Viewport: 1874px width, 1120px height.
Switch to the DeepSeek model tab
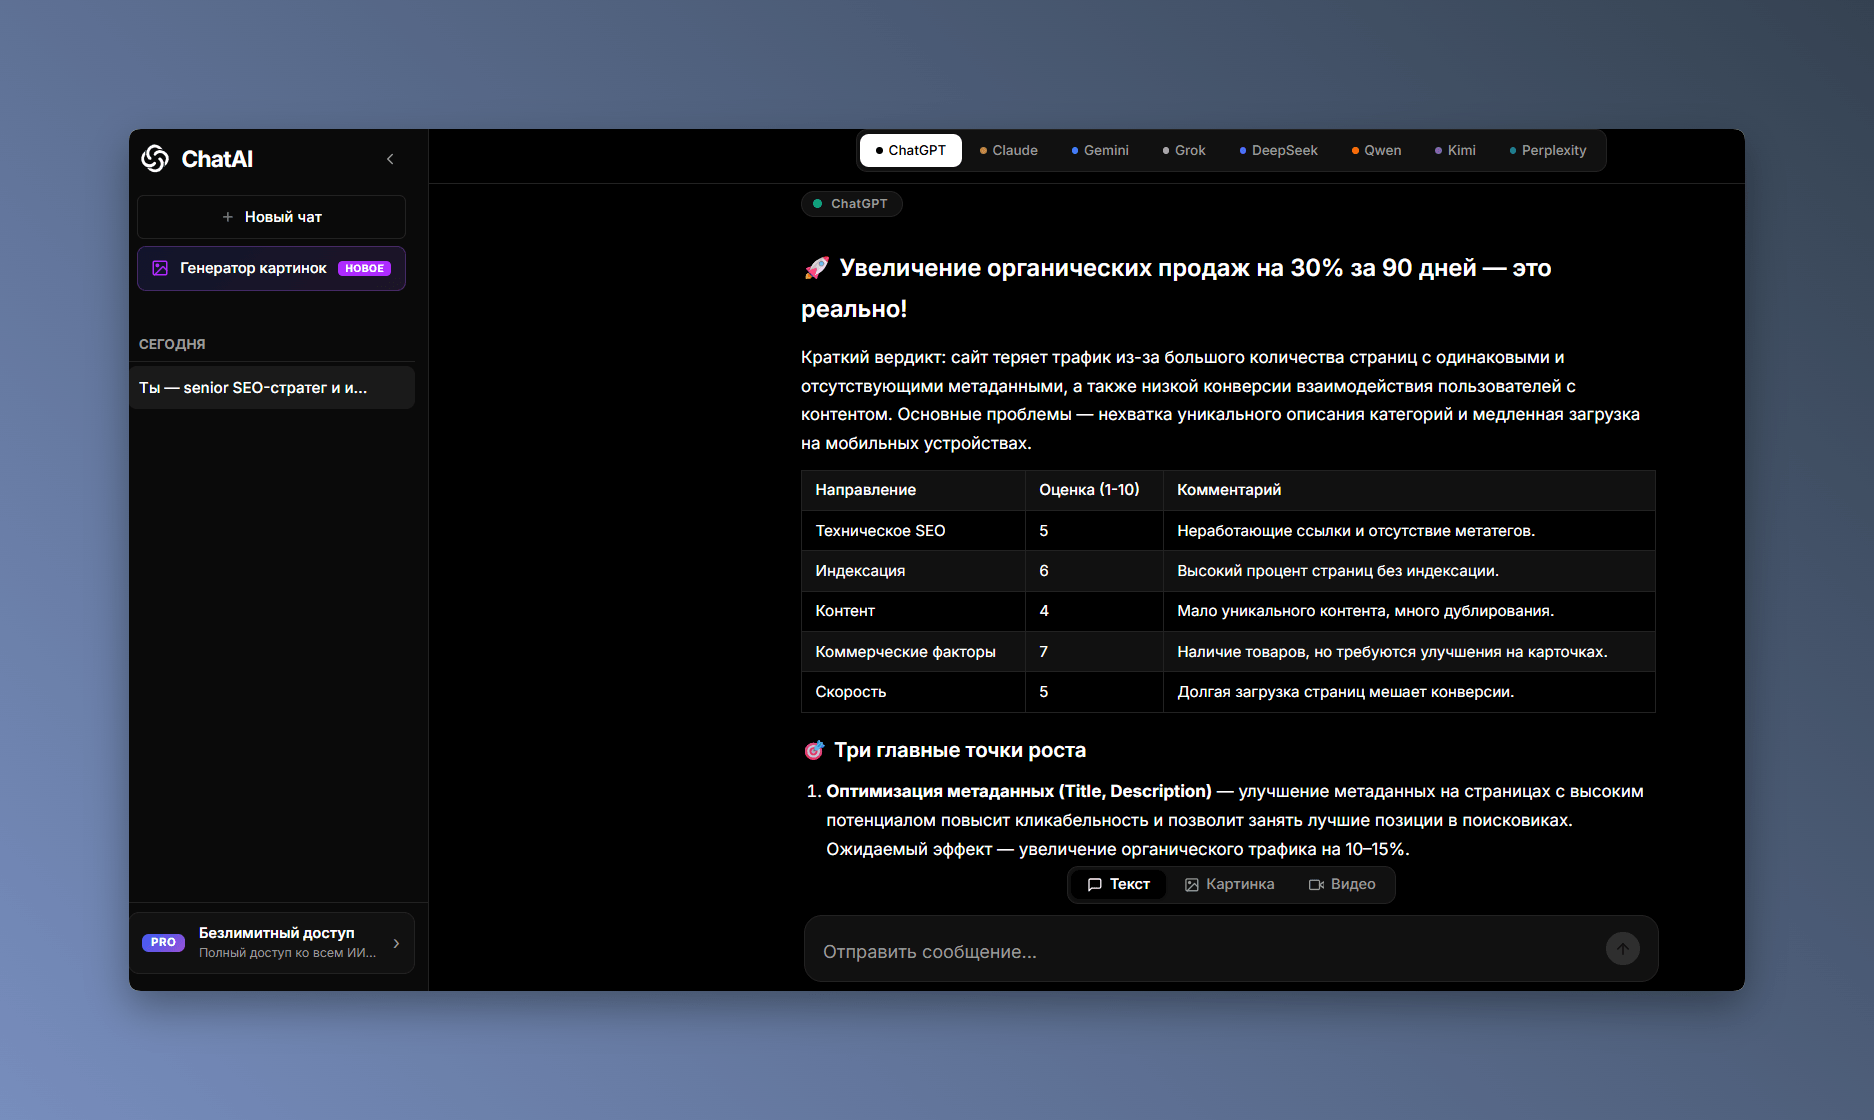pyautogui.click(x=1279, y=150)
